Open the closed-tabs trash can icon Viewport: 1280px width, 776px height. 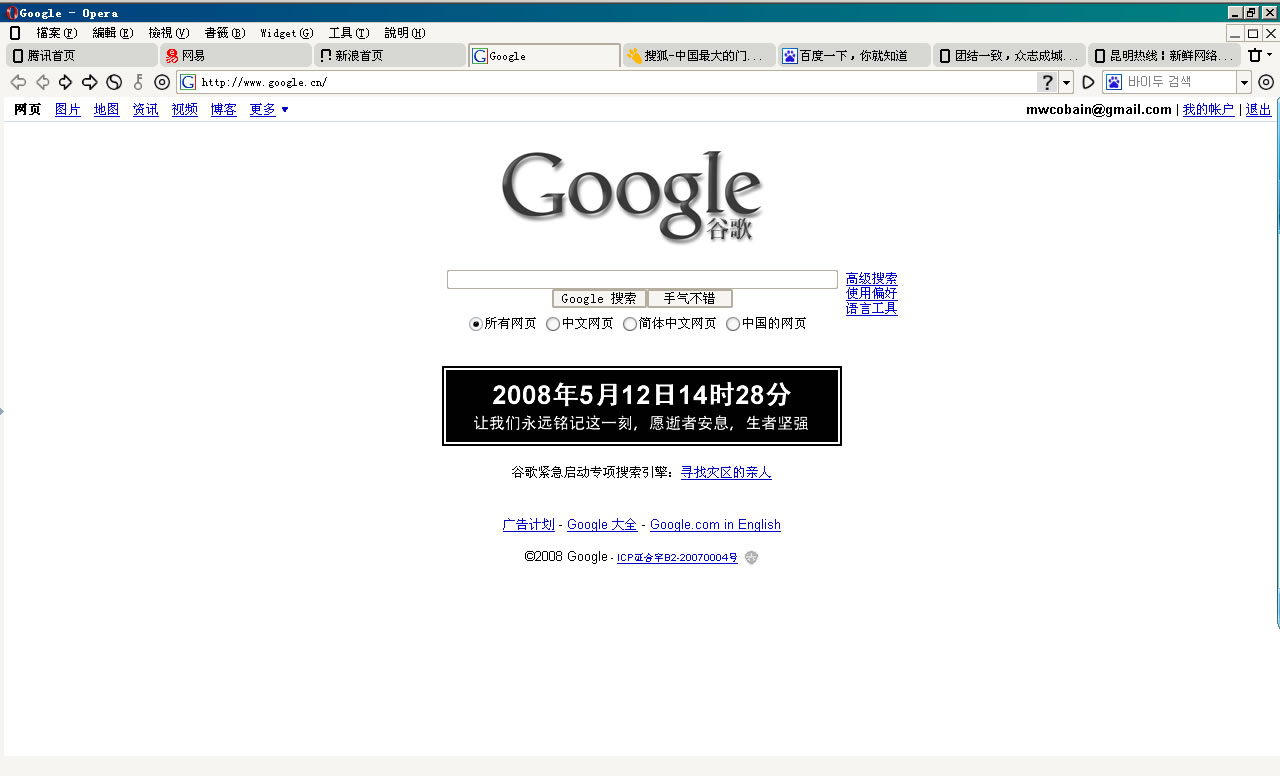(1255, 56)
